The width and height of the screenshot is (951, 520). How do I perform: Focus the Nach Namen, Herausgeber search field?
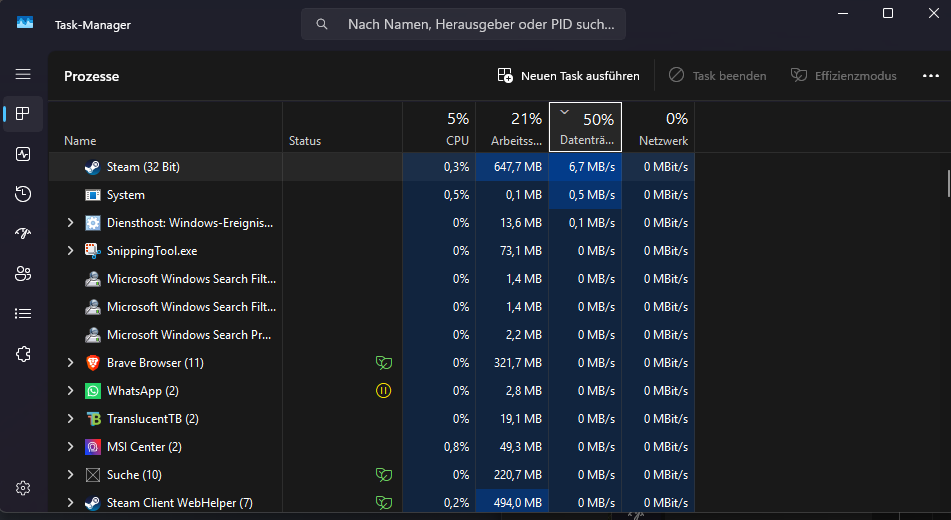coord(463,24)
